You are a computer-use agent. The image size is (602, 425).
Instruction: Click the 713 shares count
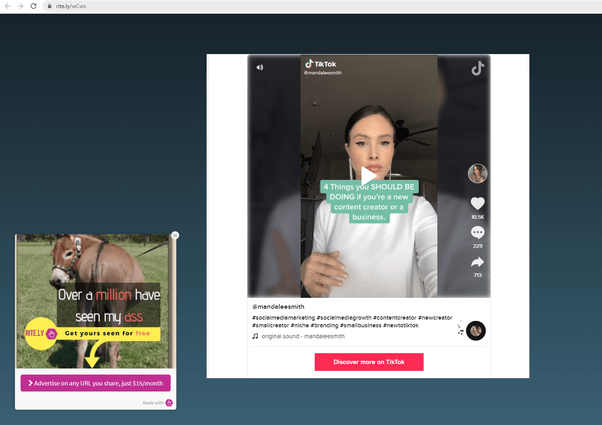(x=478, y=275)
